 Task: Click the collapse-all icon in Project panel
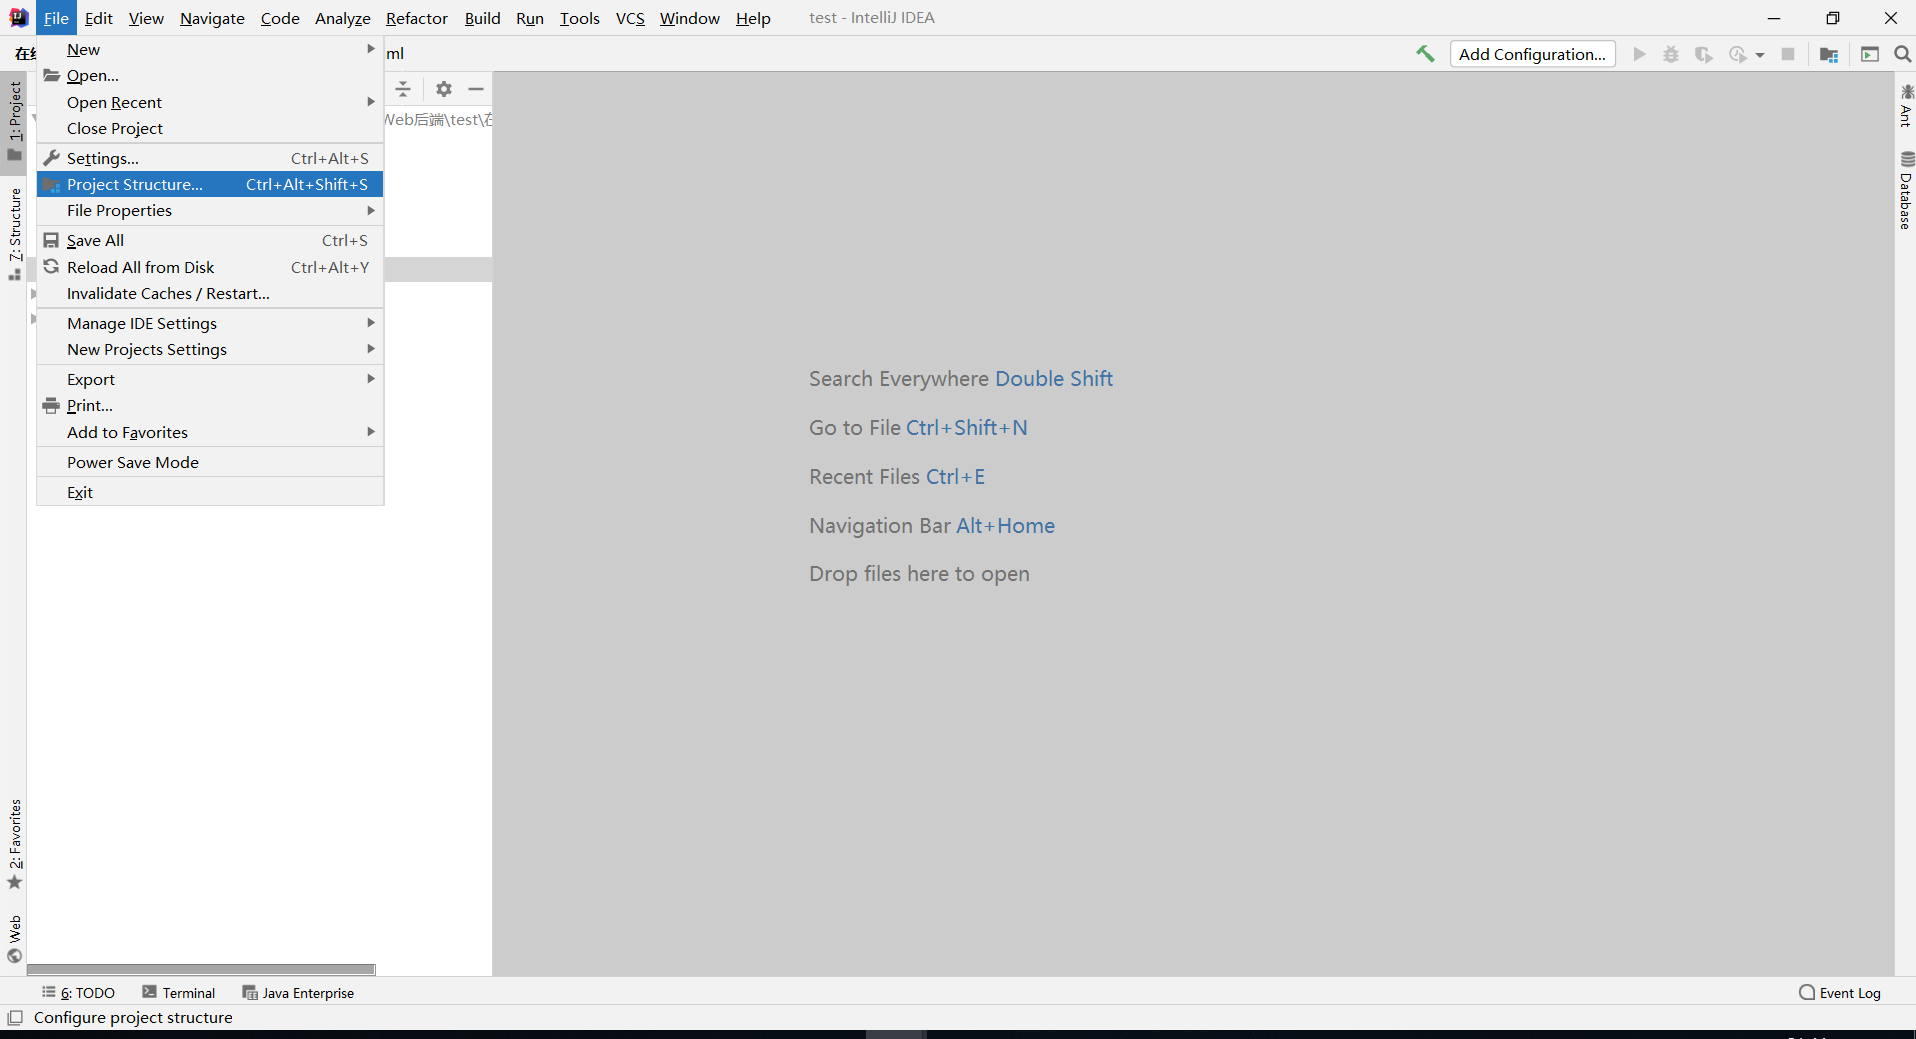(x=403, y=89)
